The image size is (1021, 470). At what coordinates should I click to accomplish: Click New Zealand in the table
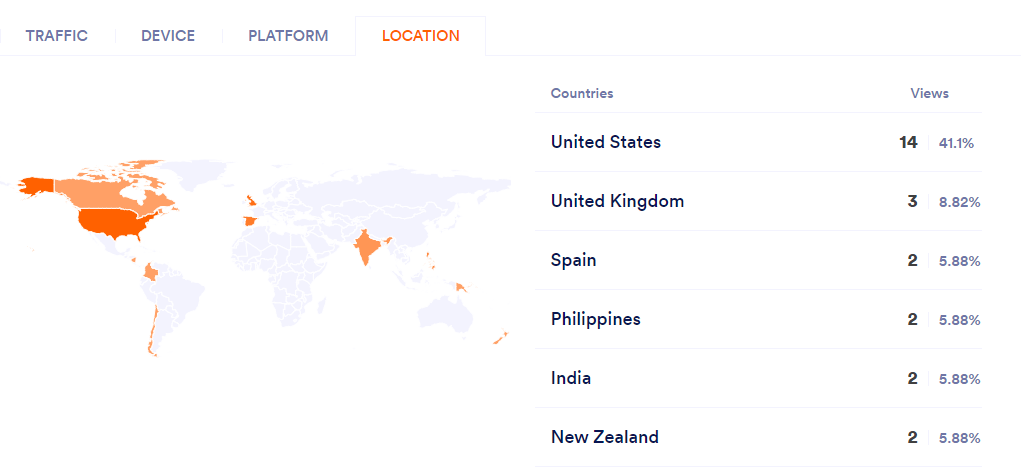pyautogui.click(x=605, y=437)
